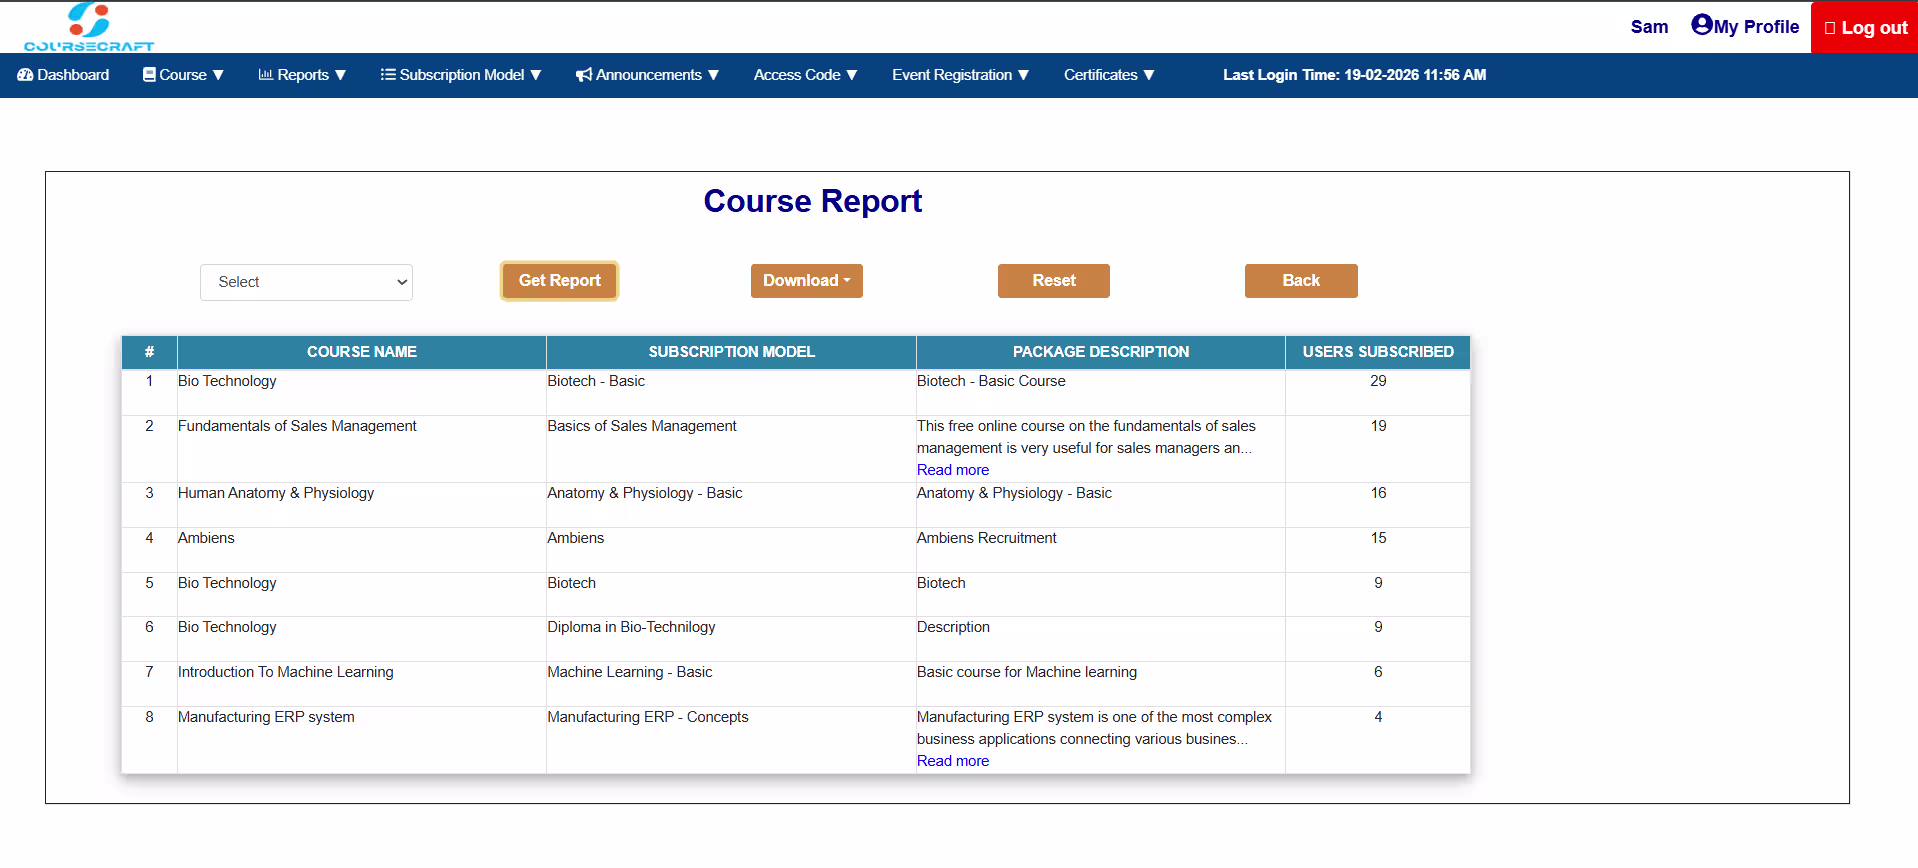Open the Certificates menu
1918x868 pixels.
(x=1109, y=75)
